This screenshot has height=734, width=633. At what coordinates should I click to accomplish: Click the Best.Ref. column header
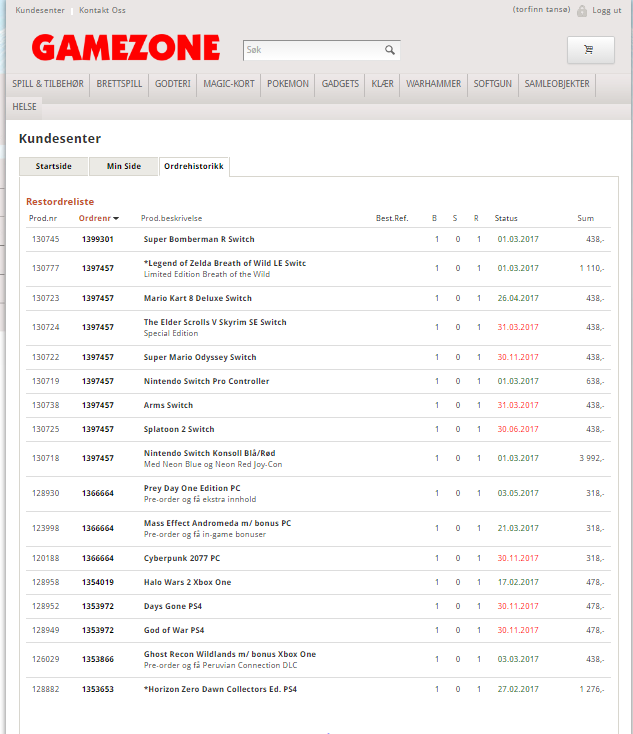(392, 218)
